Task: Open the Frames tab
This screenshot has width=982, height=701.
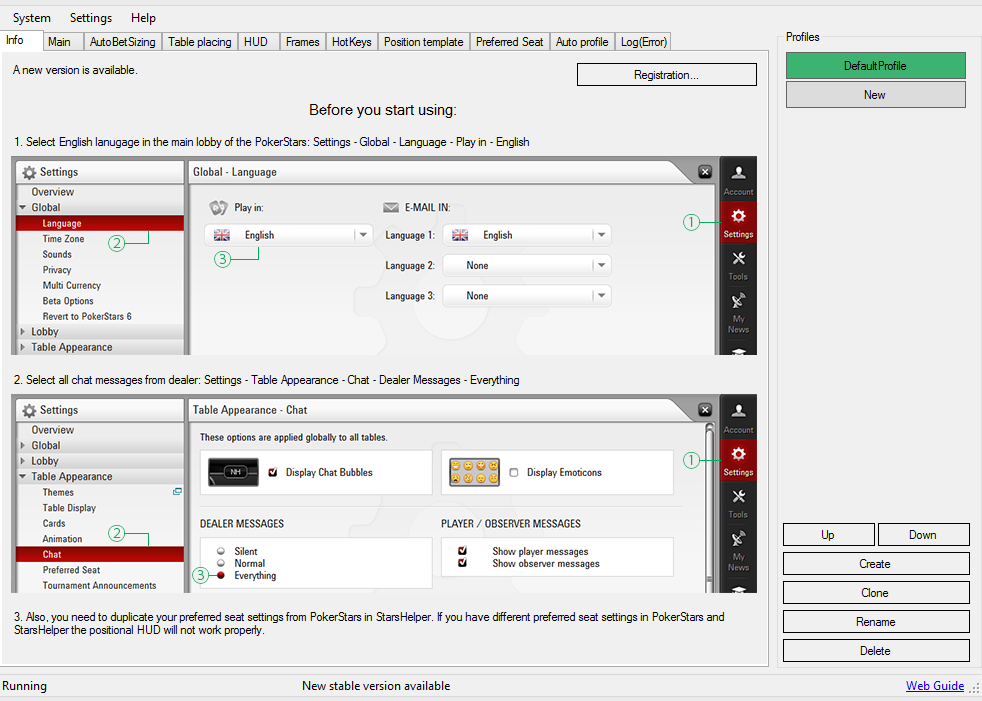Action: (302, 42)
